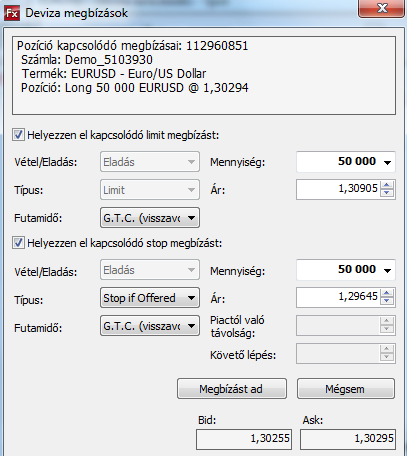This screenshot has height=456, width=407.
Task: Increase the limit order price with up arrow
Action: (387, 185)
